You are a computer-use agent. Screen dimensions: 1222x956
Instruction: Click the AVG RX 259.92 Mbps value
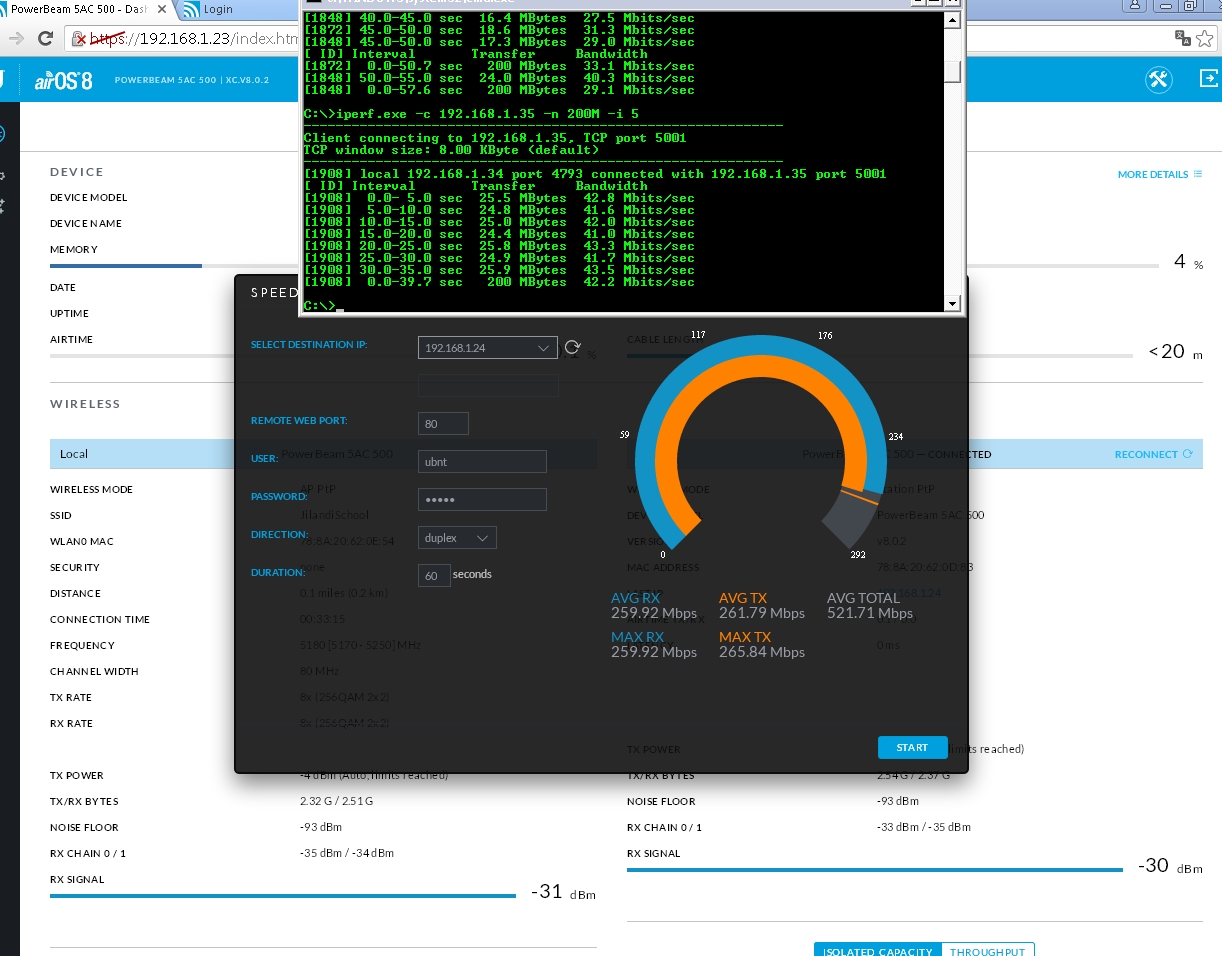(x=654, y=613)
